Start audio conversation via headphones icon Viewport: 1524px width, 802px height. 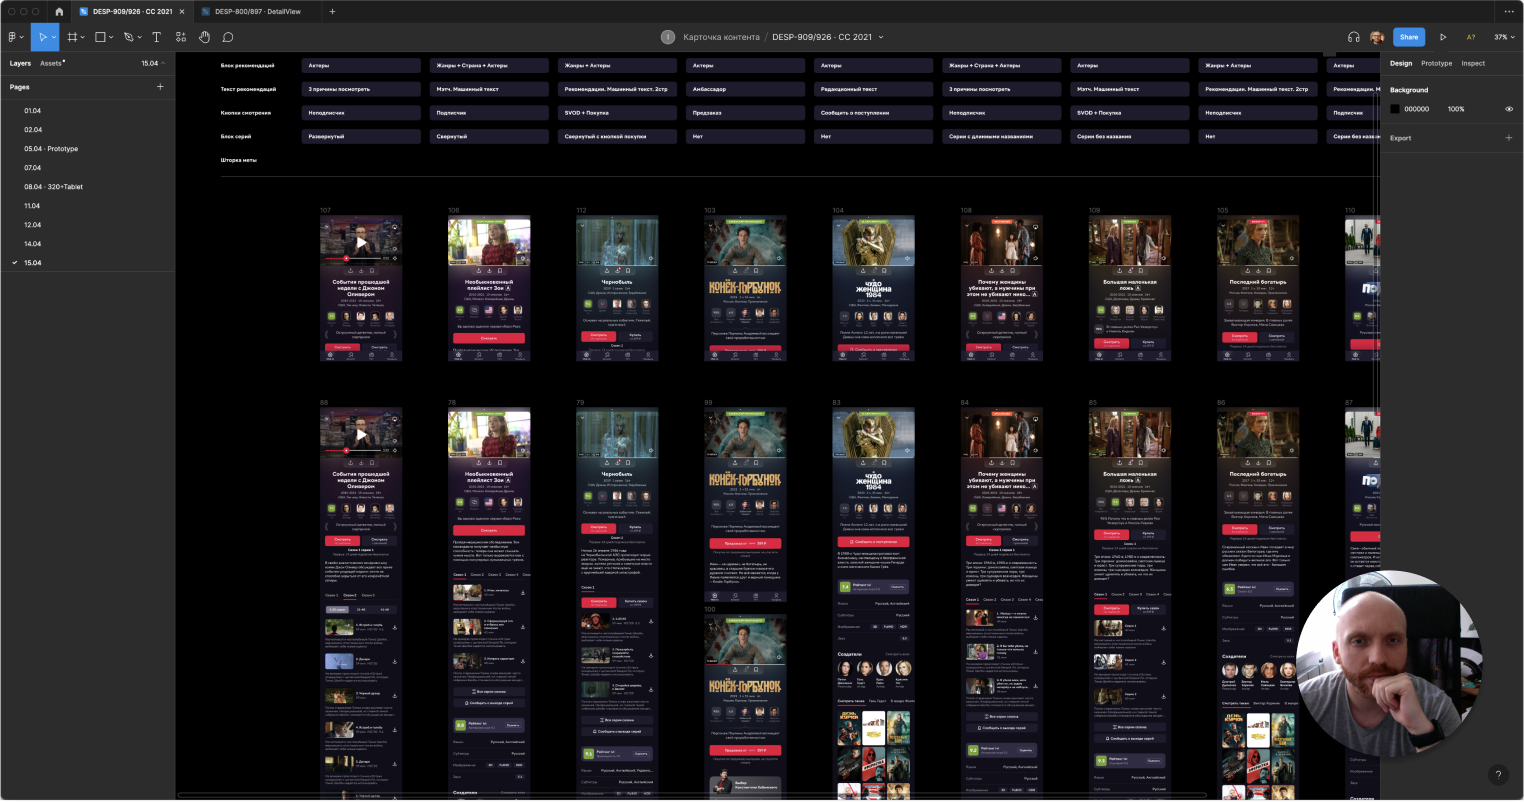pos(1353,37)
